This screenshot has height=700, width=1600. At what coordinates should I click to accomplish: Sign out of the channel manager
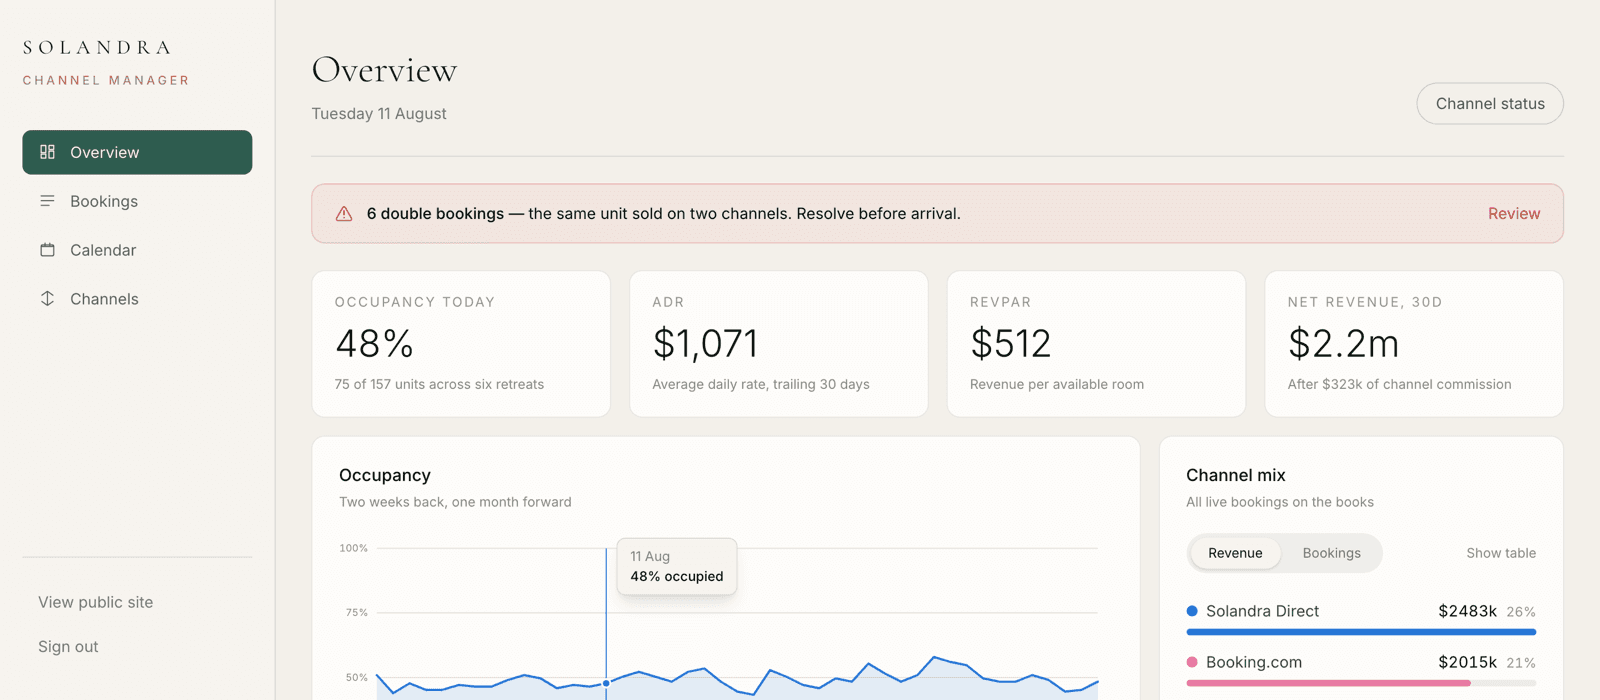point(68,647)
